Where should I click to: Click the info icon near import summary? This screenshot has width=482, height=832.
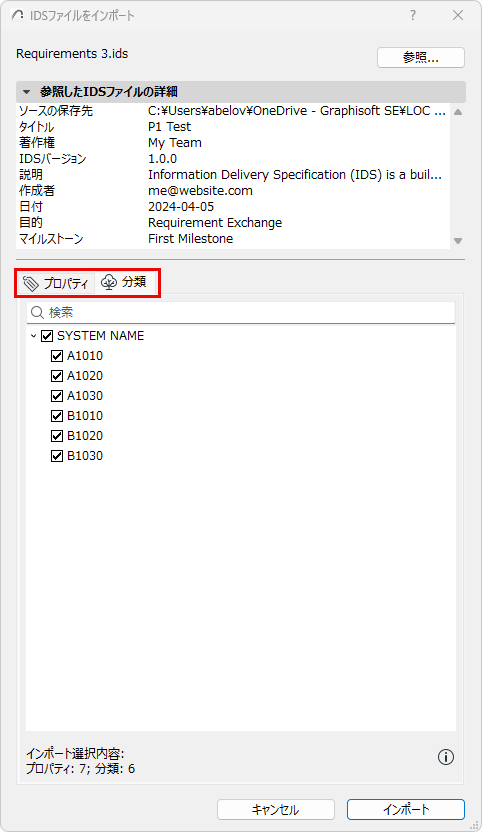(x=446, y=757)
